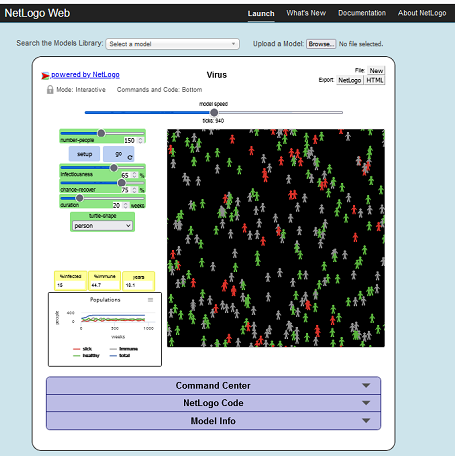Click the infectiousness slider handle
The image size is (455, 456).
(x=114, y=167)
